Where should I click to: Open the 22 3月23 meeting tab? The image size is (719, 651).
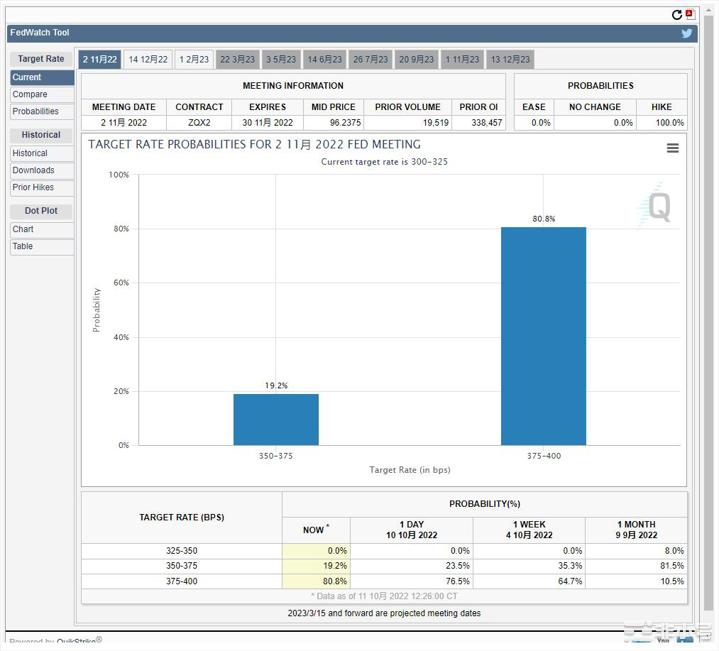coord(238,60)
